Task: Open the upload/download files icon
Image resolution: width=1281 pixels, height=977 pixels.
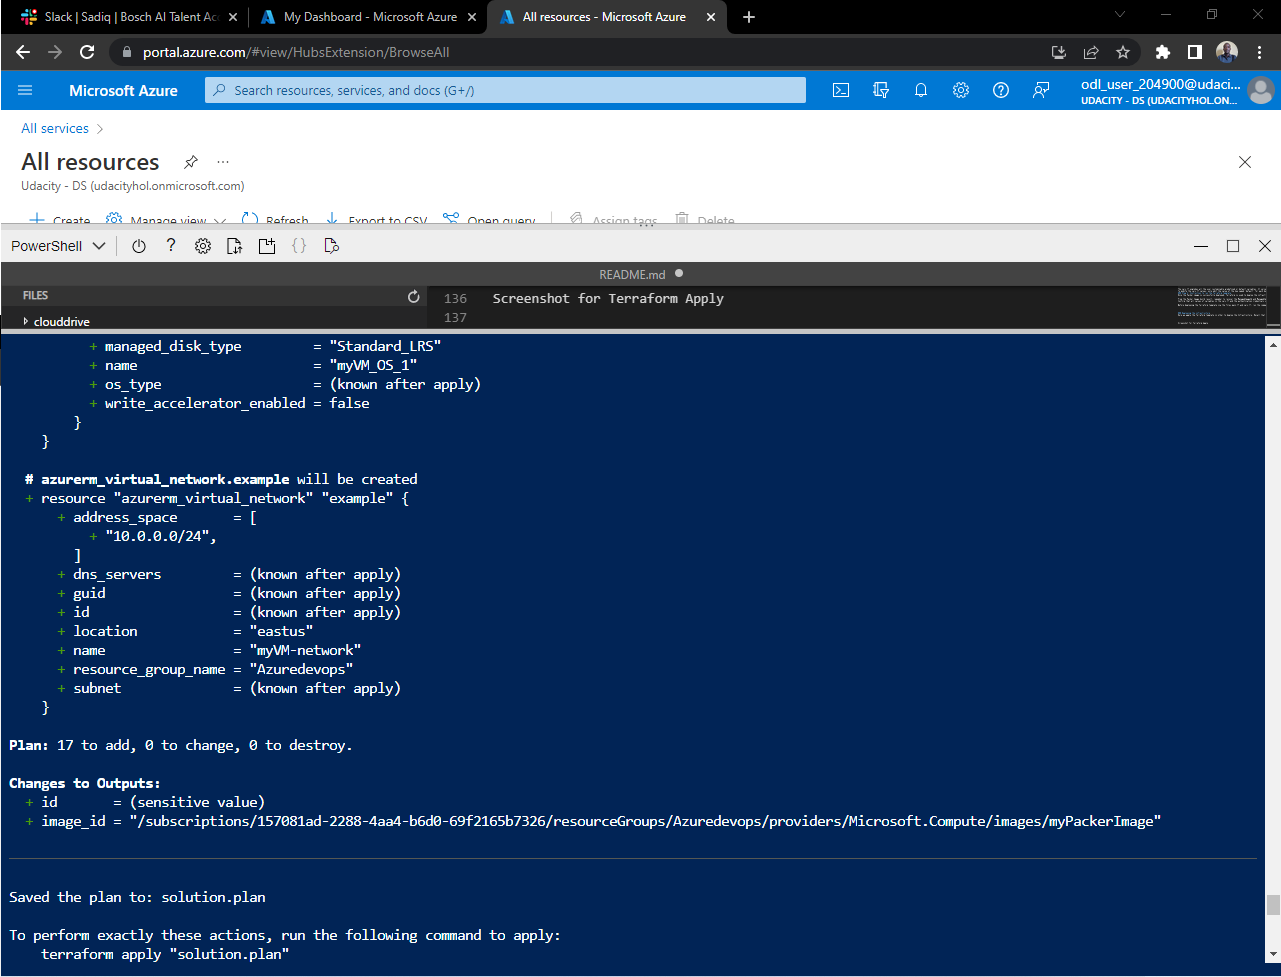Action: (x=234, y=245)
